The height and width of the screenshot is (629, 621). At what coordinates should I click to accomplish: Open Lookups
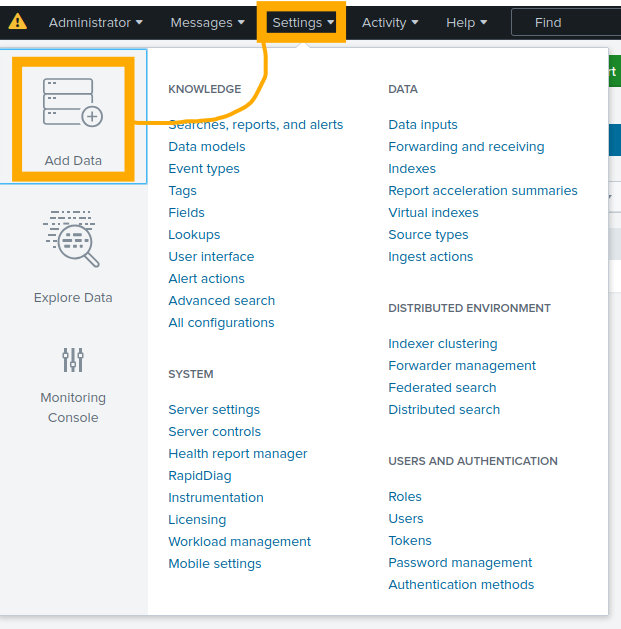(x=194, y=235)
